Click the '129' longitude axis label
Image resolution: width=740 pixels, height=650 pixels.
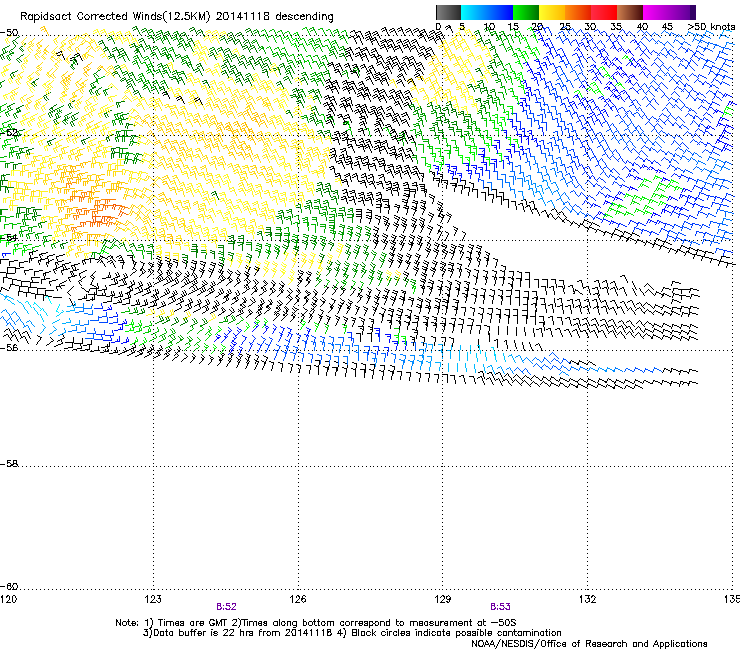coord(443,599)
